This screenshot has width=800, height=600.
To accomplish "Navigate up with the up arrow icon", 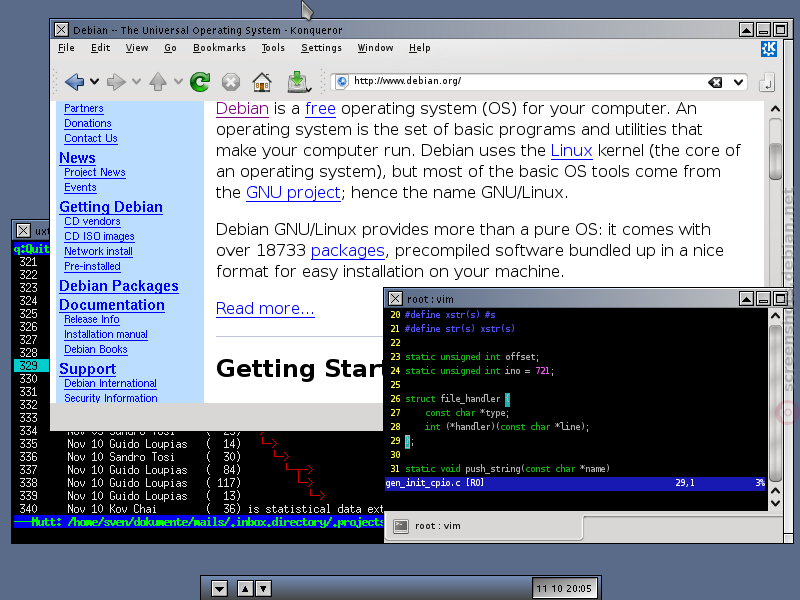I will (x=158, y=82).
